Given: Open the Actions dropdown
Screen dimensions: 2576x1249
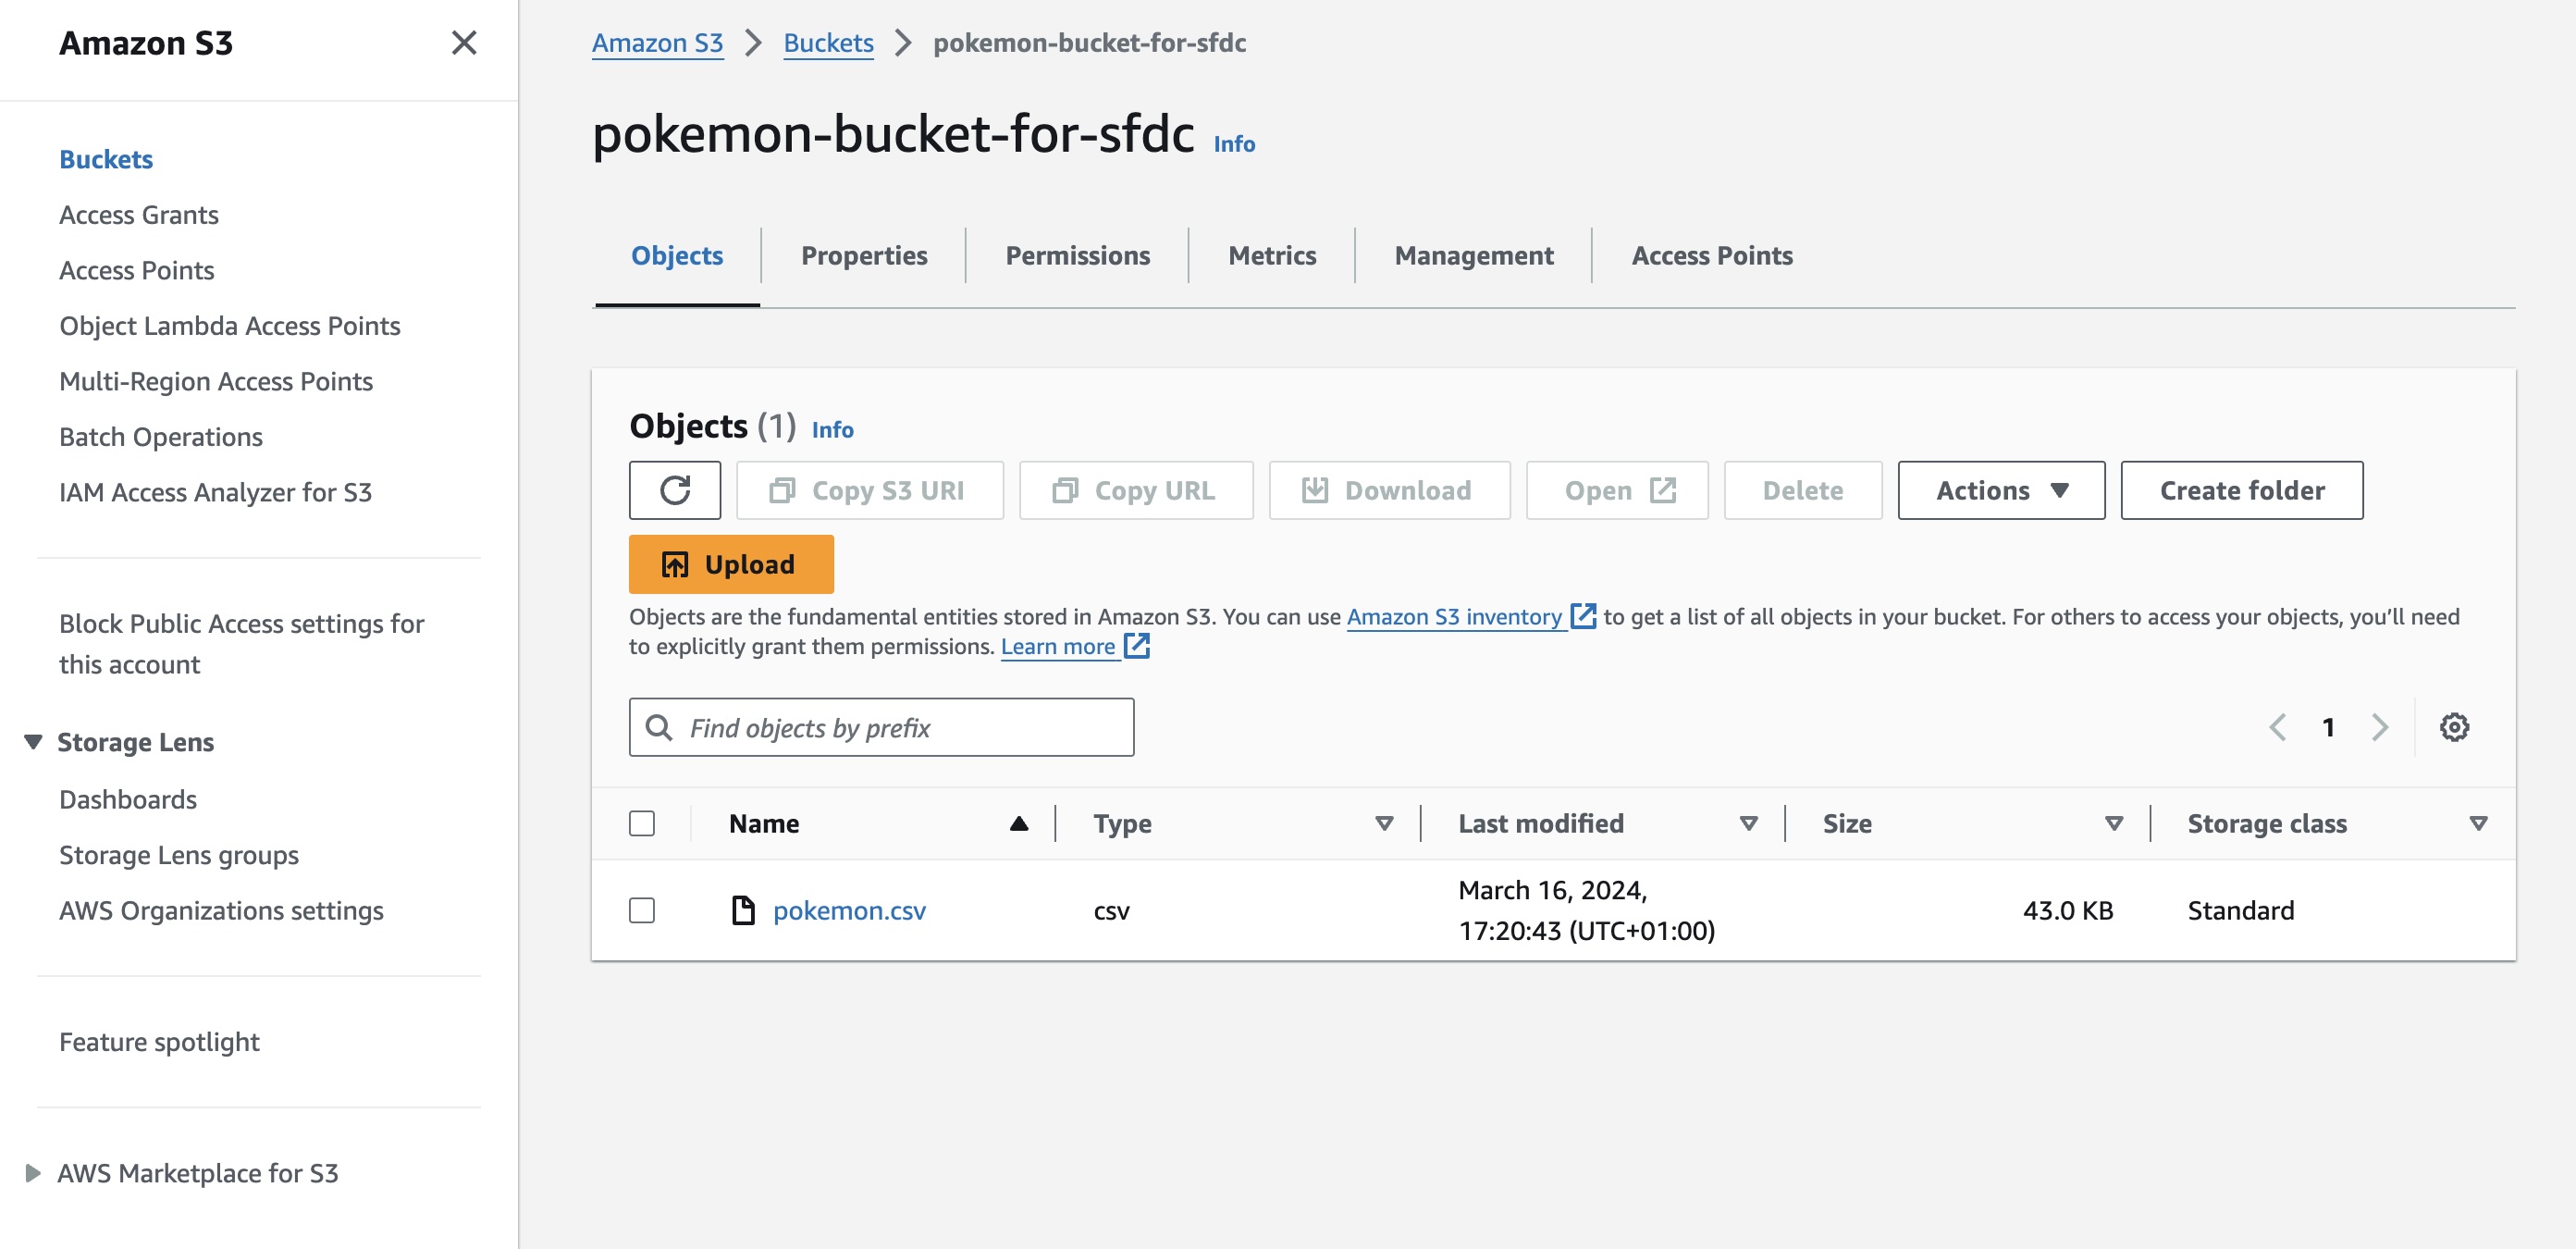Looking at the screenshot, I should click(2001, 490).
